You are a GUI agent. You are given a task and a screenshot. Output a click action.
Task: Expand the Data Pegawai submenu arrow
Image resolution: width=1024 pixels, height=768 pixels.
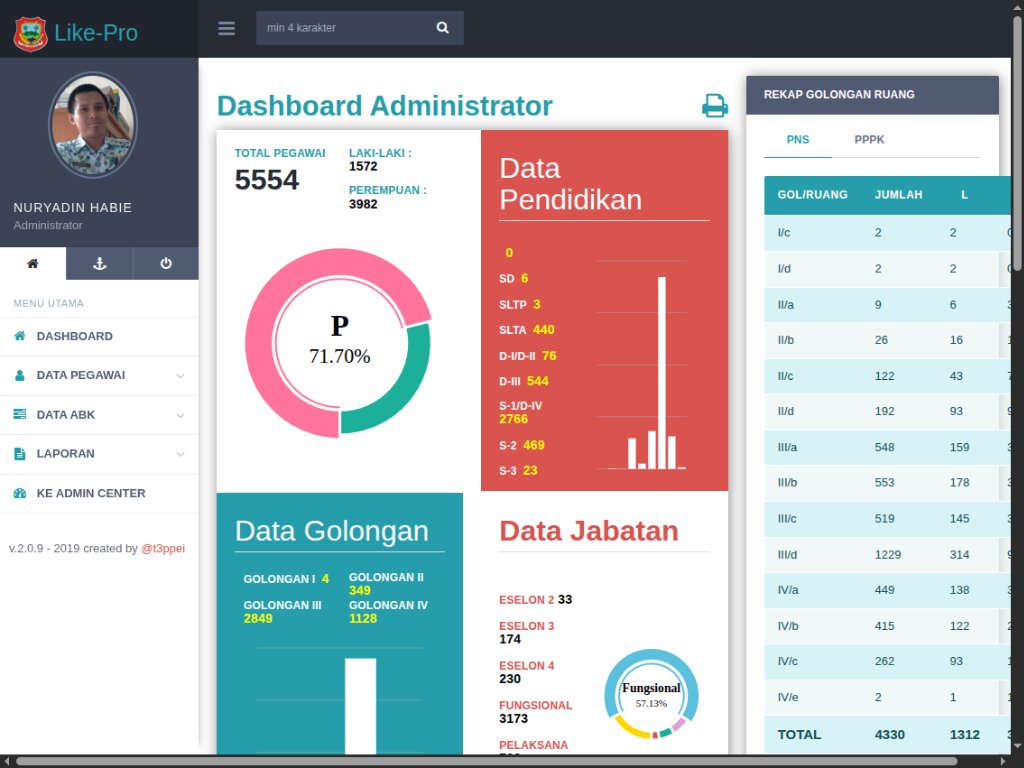click(180, 376)
